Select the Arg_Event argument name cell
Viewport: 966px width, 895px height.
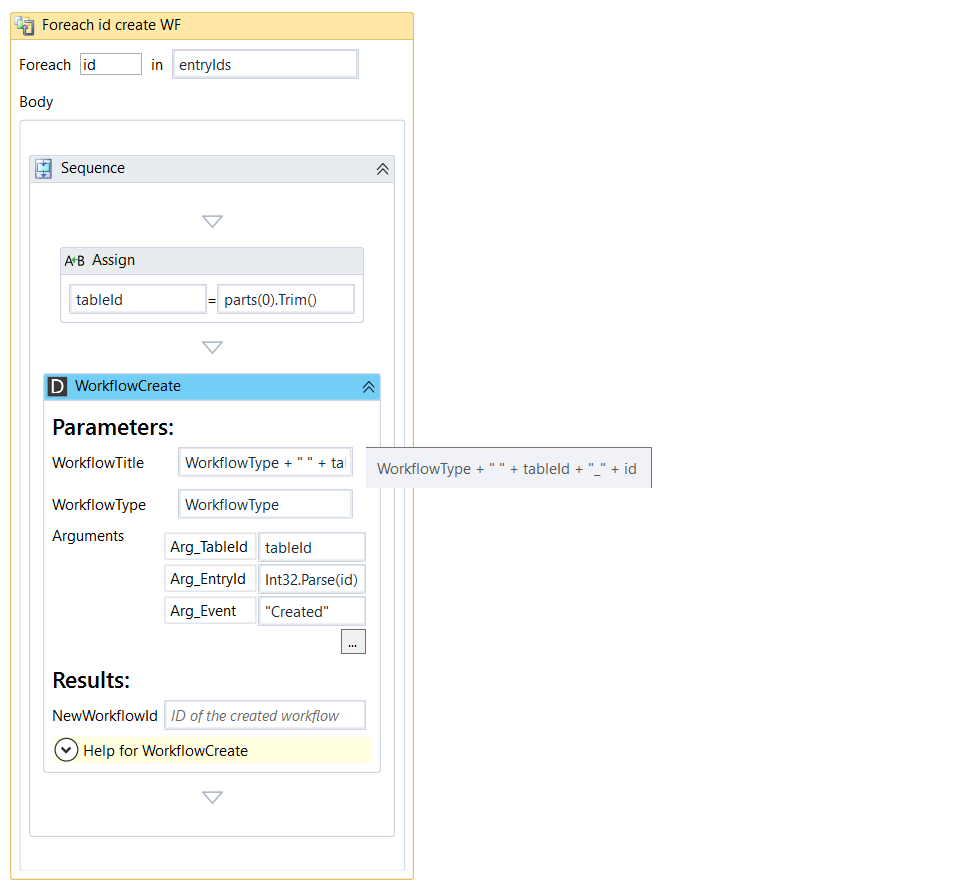point(210,611)
